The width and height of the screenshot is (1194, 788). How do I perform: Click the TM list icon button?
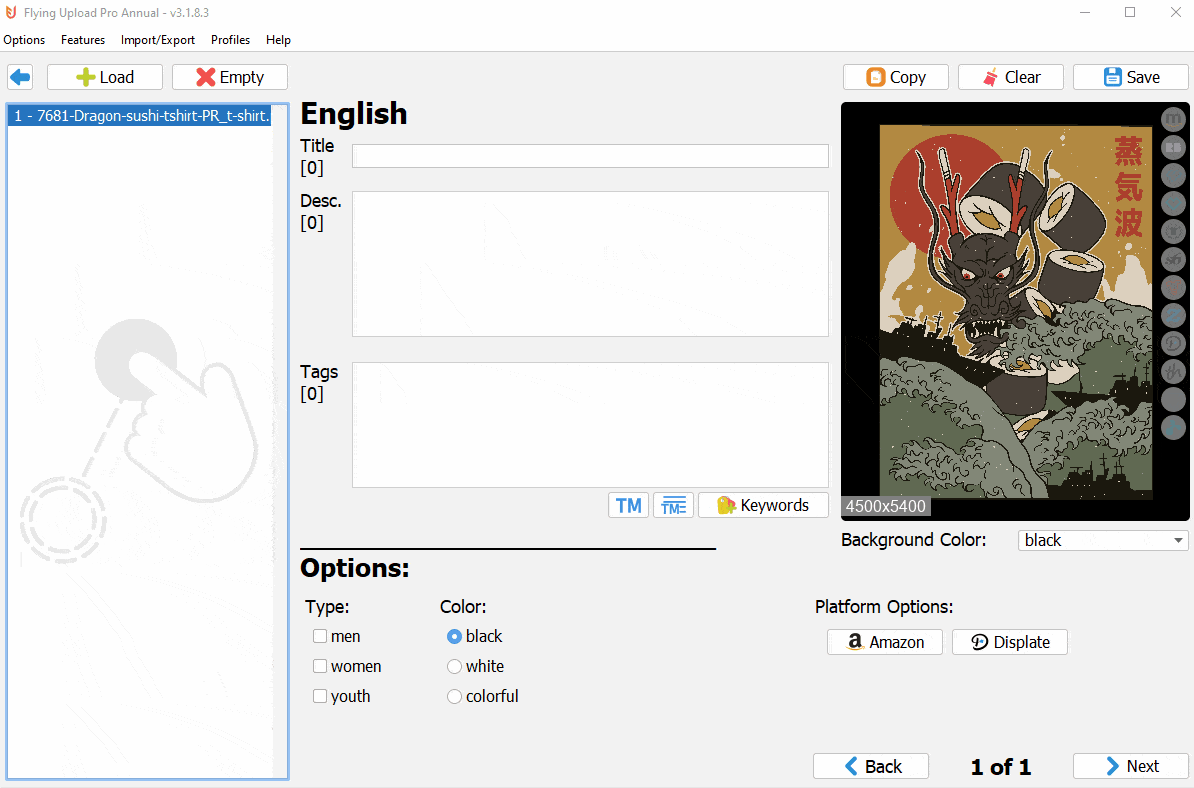tap(673, 506)
